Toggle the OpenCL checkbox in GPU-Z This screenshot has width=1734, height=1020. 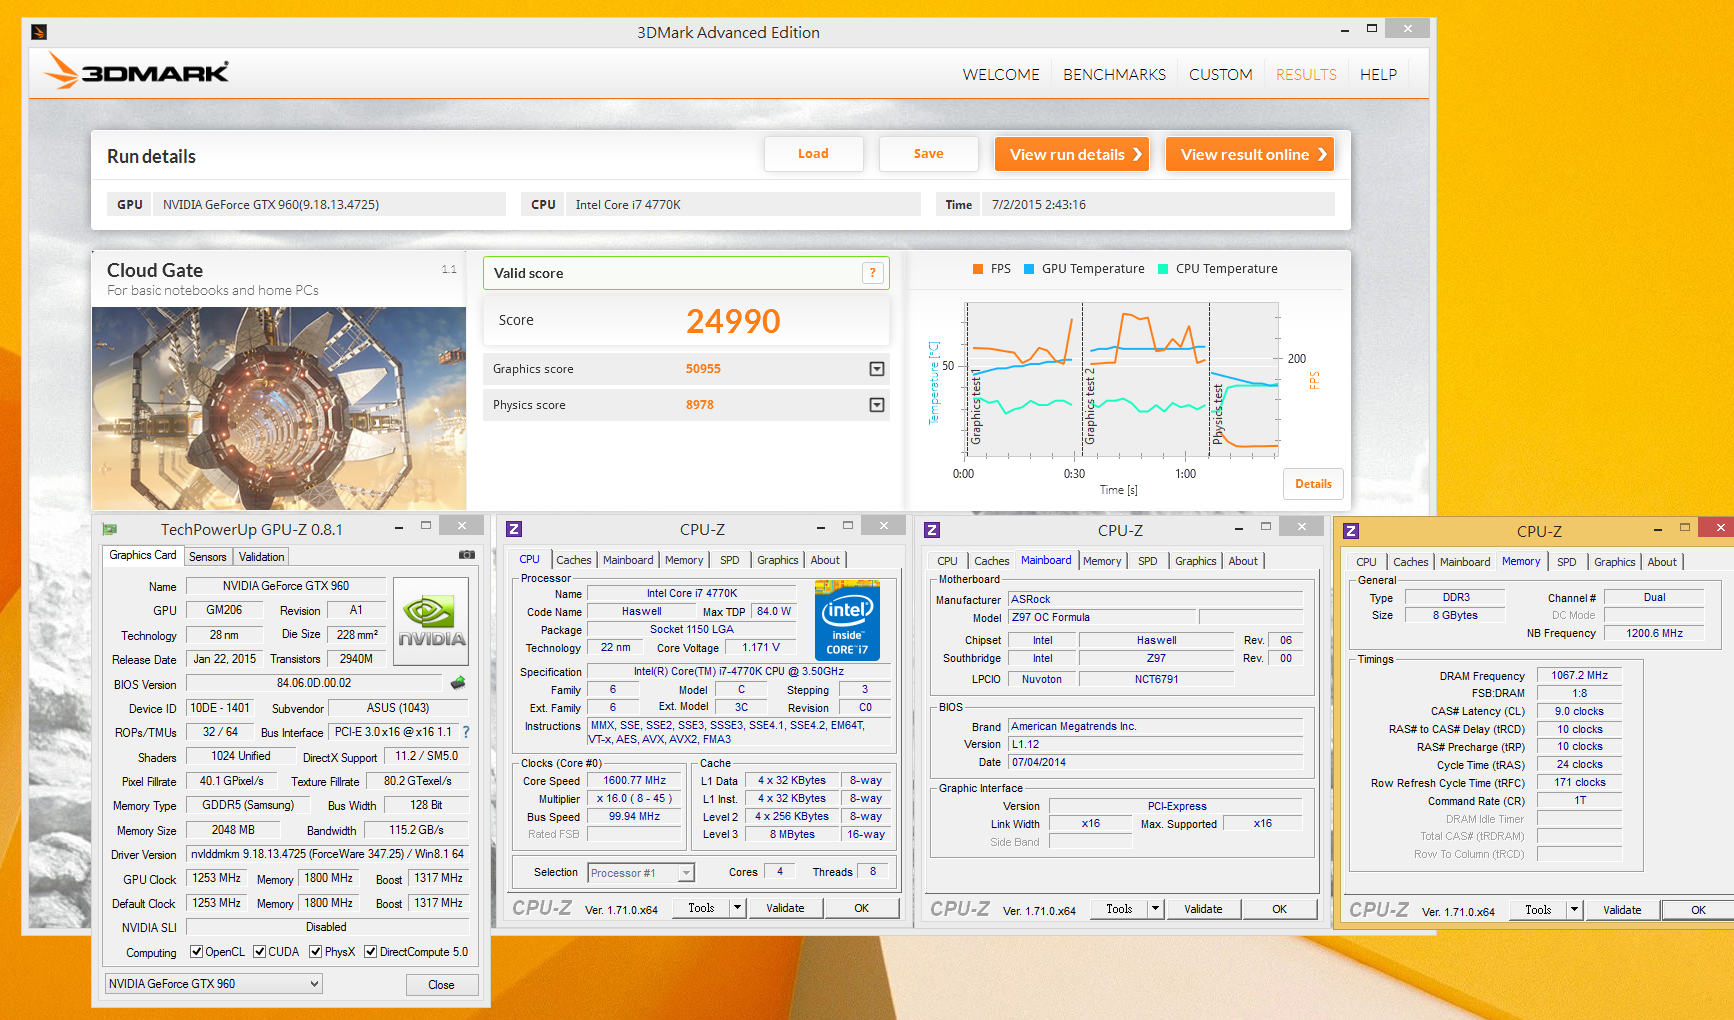197,952
